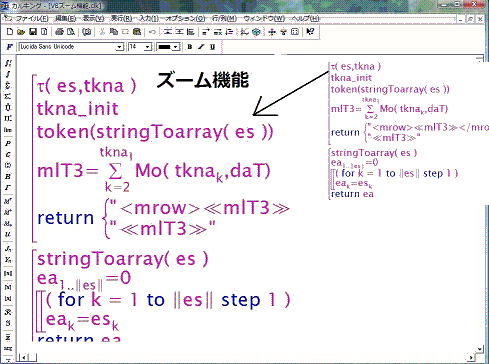Click the large ズーム機能 heading text
The image size is (489, 364).
pos(203,80)
